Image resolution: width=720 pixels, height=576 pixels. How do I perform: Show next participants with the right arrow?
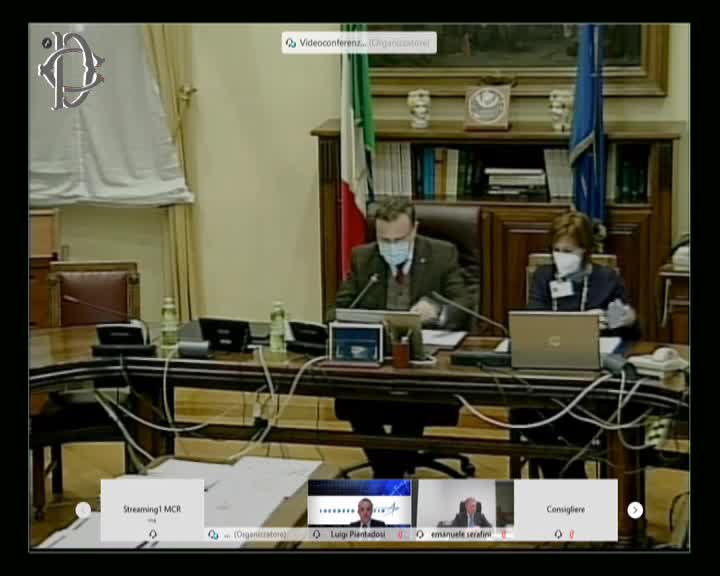635,510
